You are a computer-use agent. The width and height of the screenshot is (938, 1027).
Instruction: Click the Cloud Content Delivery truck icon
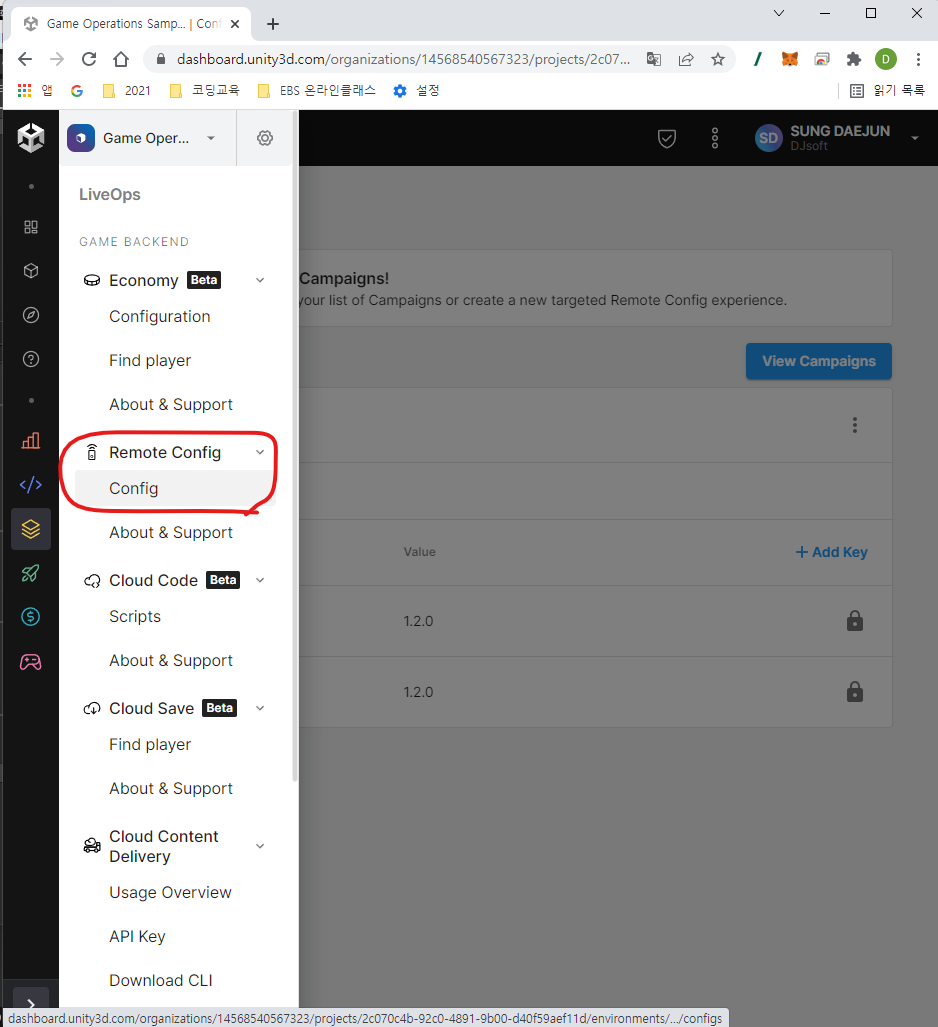click(x=92, y=846)
